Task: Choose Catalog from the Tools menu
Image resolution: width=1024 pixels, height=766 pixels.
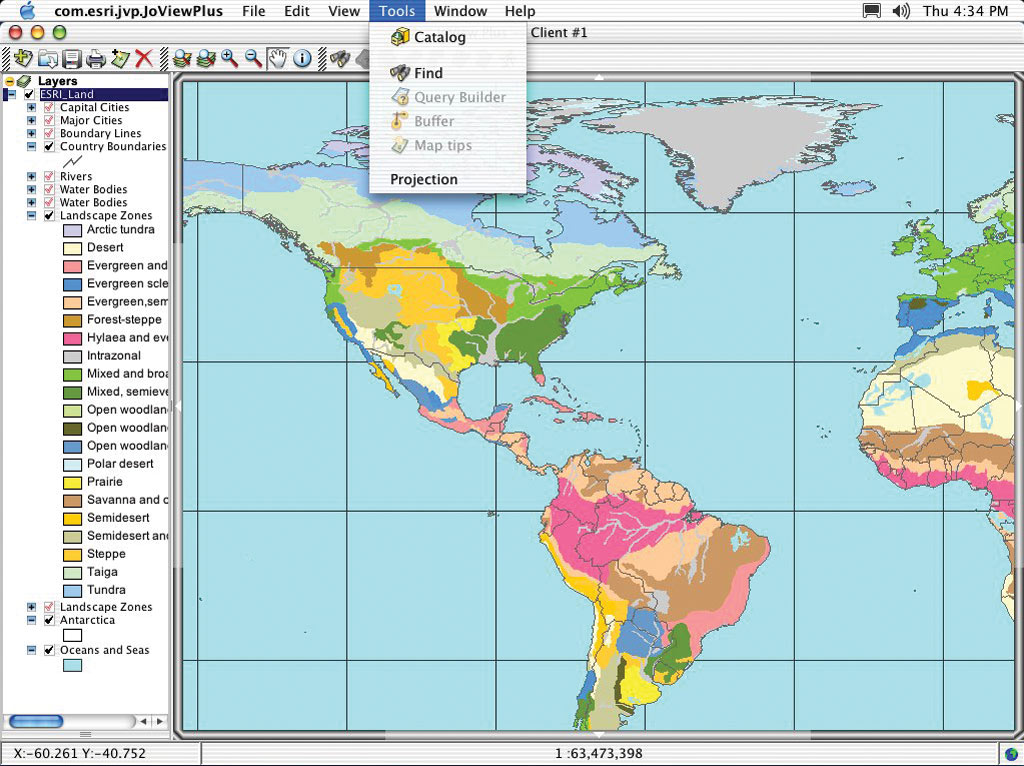Action: (x=439, y=38)
